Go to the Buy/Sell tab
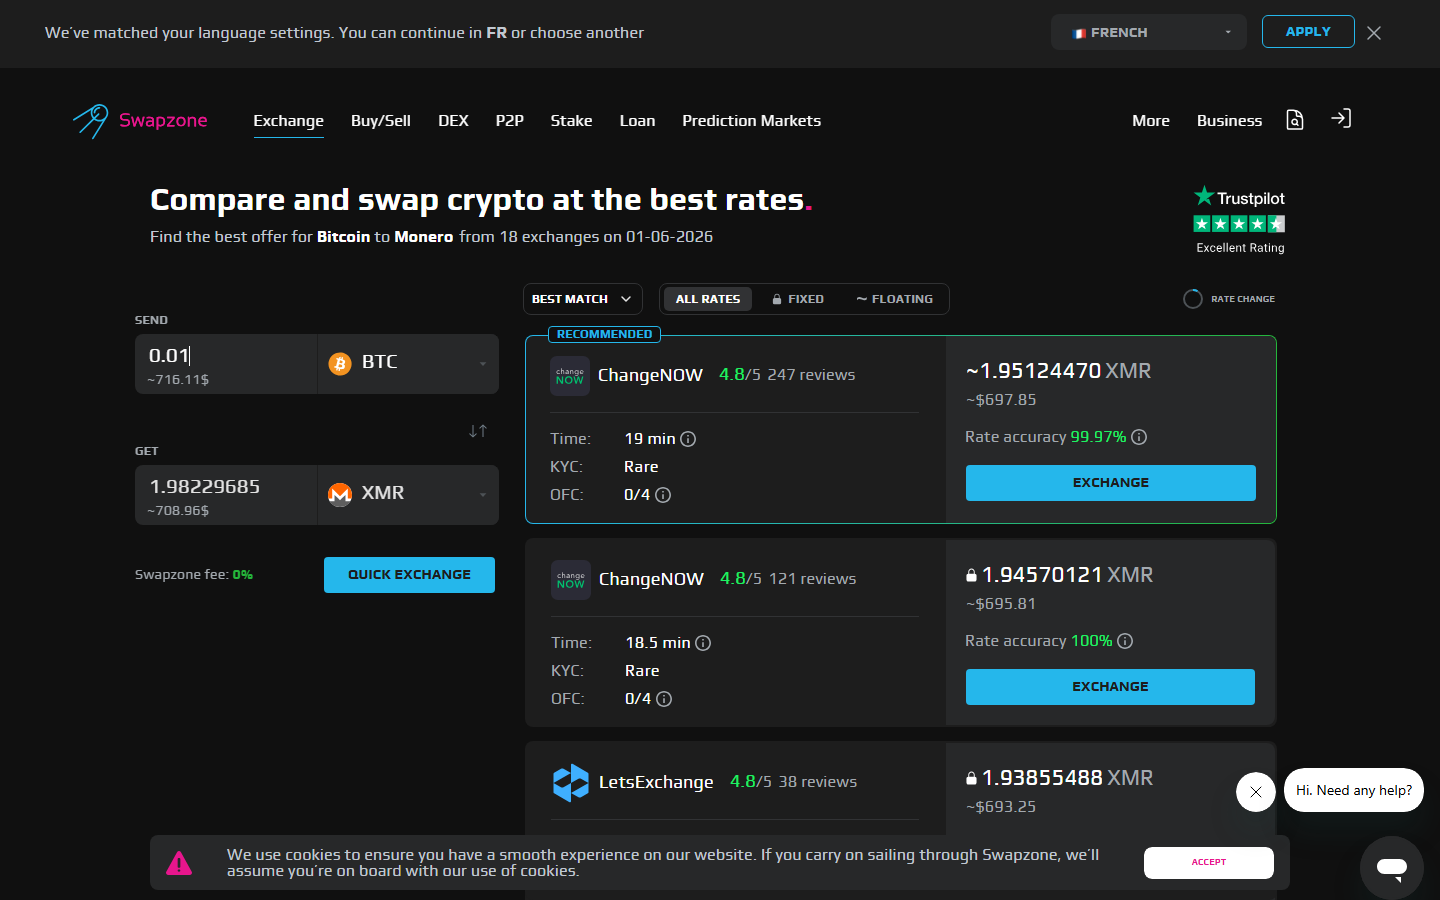 (381, 121)
